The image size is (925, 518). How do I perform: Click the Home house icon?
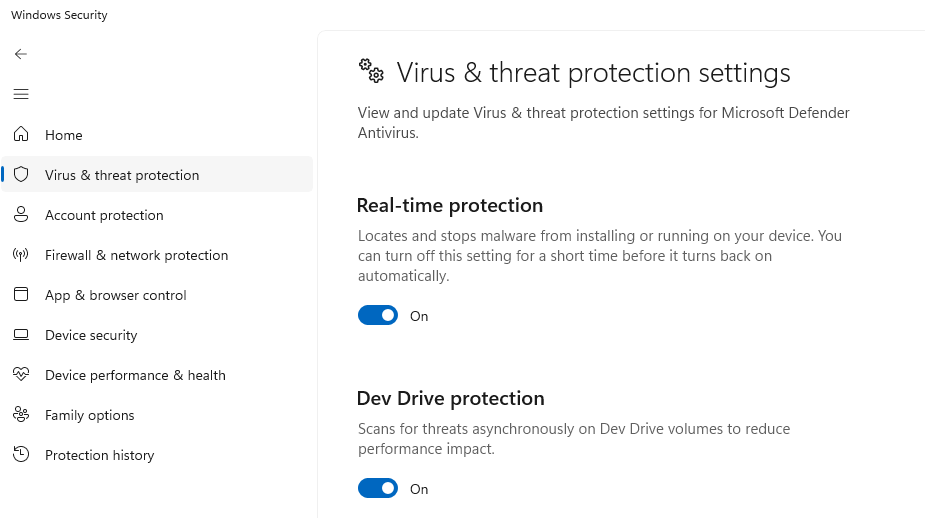pos(21,135)
